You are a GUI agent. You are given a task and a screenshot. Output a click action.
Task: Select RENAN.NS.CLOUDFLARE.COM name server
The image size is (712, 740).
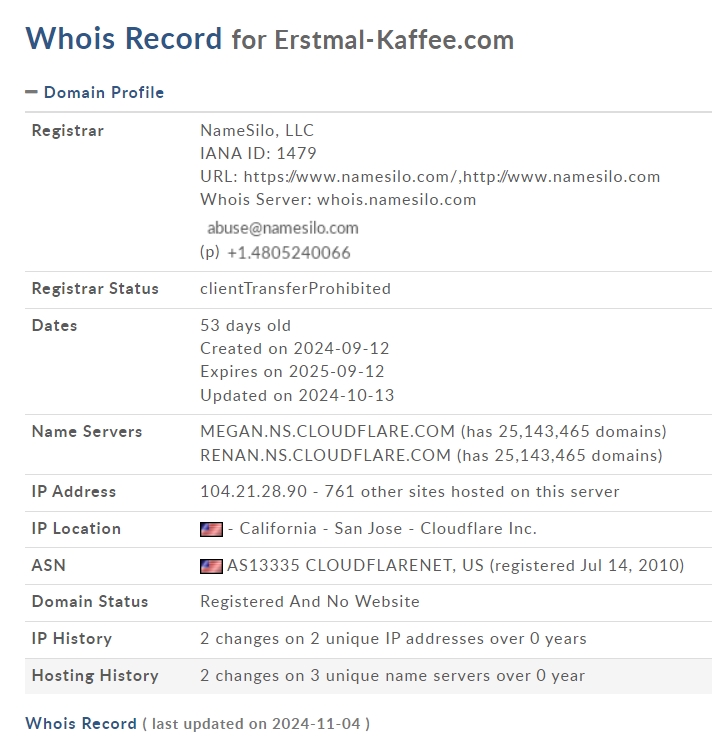[x=326, y=456]
